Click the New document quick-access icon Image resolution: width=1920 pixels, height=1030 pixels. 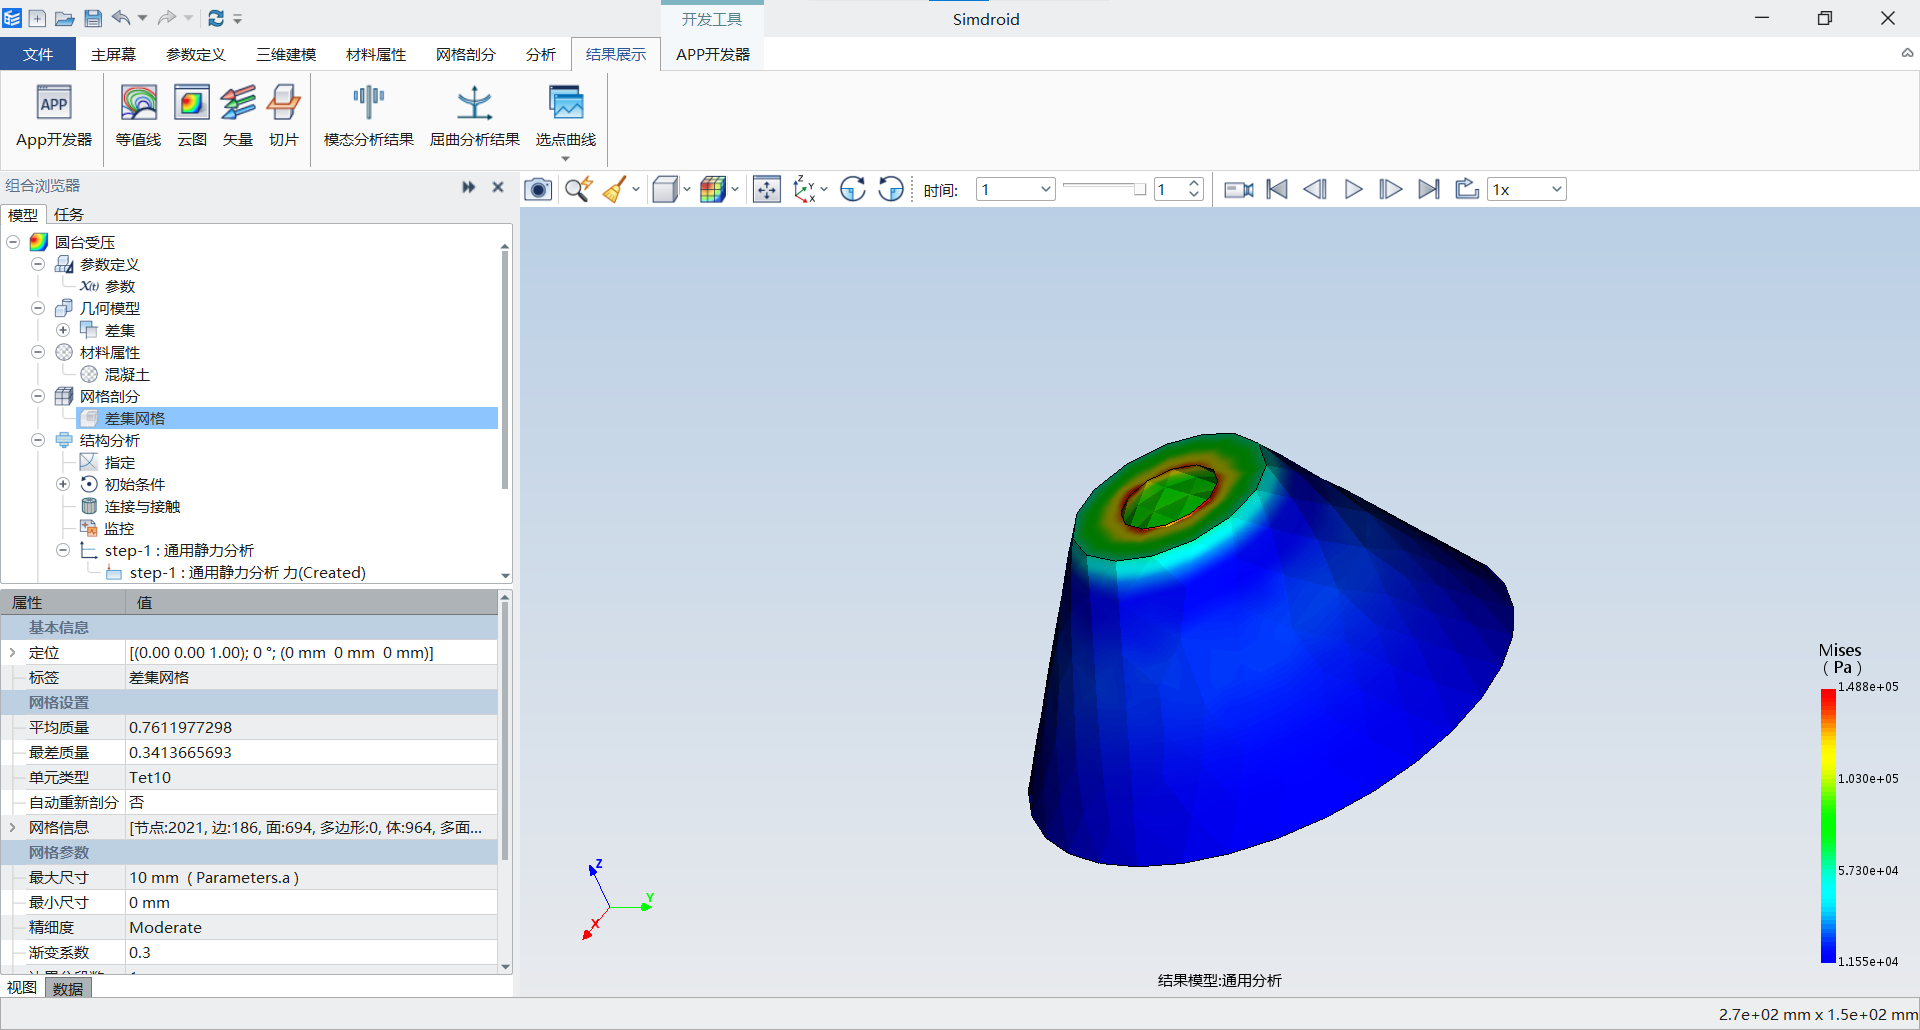pos(37,18)
